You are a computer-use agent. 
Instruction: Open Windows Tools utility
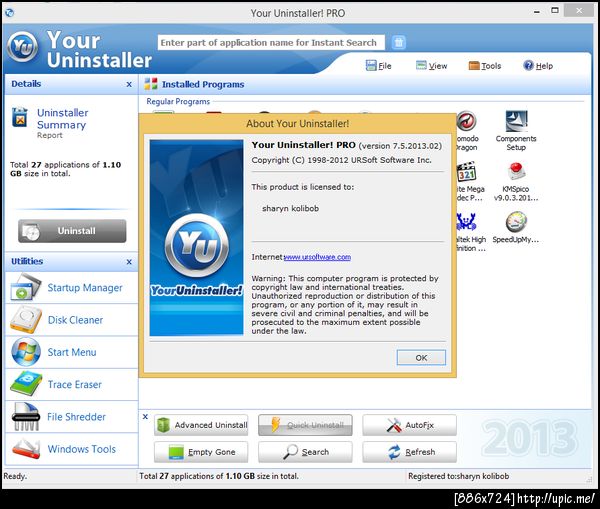72,449
